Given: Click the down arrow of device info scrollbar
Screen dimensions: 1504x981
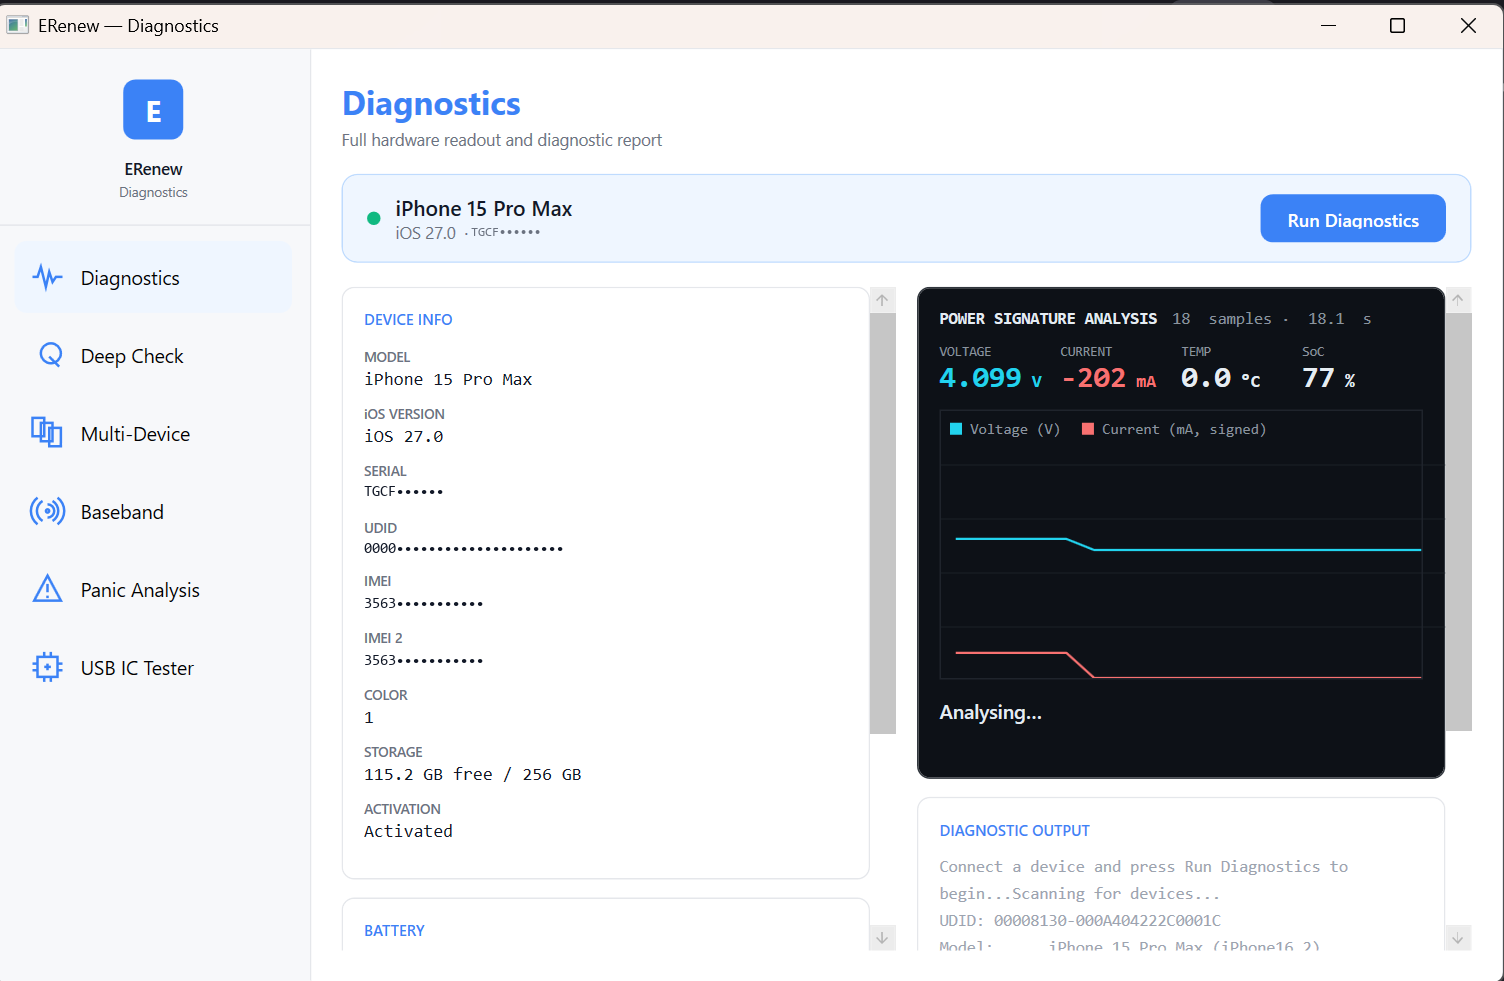Looking at the screenshot, I should tap(882, 937).
